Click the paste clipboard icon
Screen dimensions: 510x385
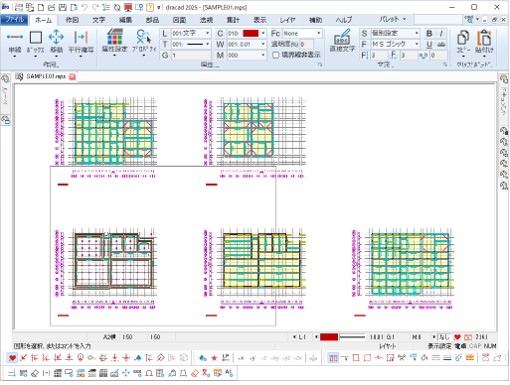484,42
